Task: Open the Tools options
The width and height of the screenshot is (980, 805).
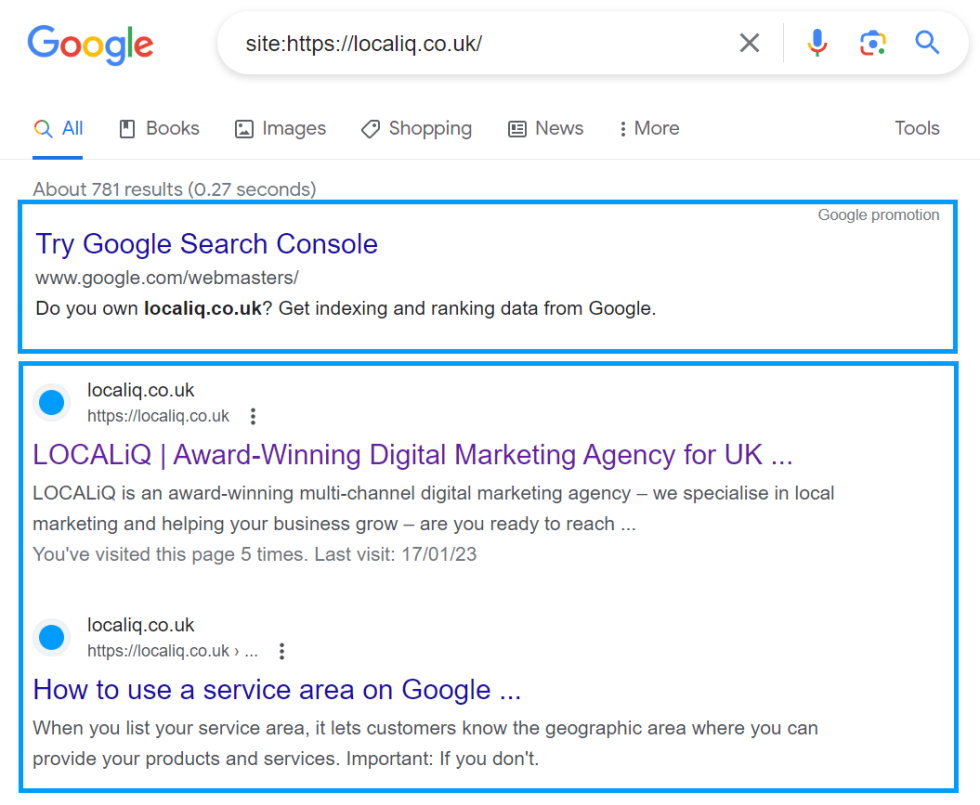Action: tap(916, 128)
